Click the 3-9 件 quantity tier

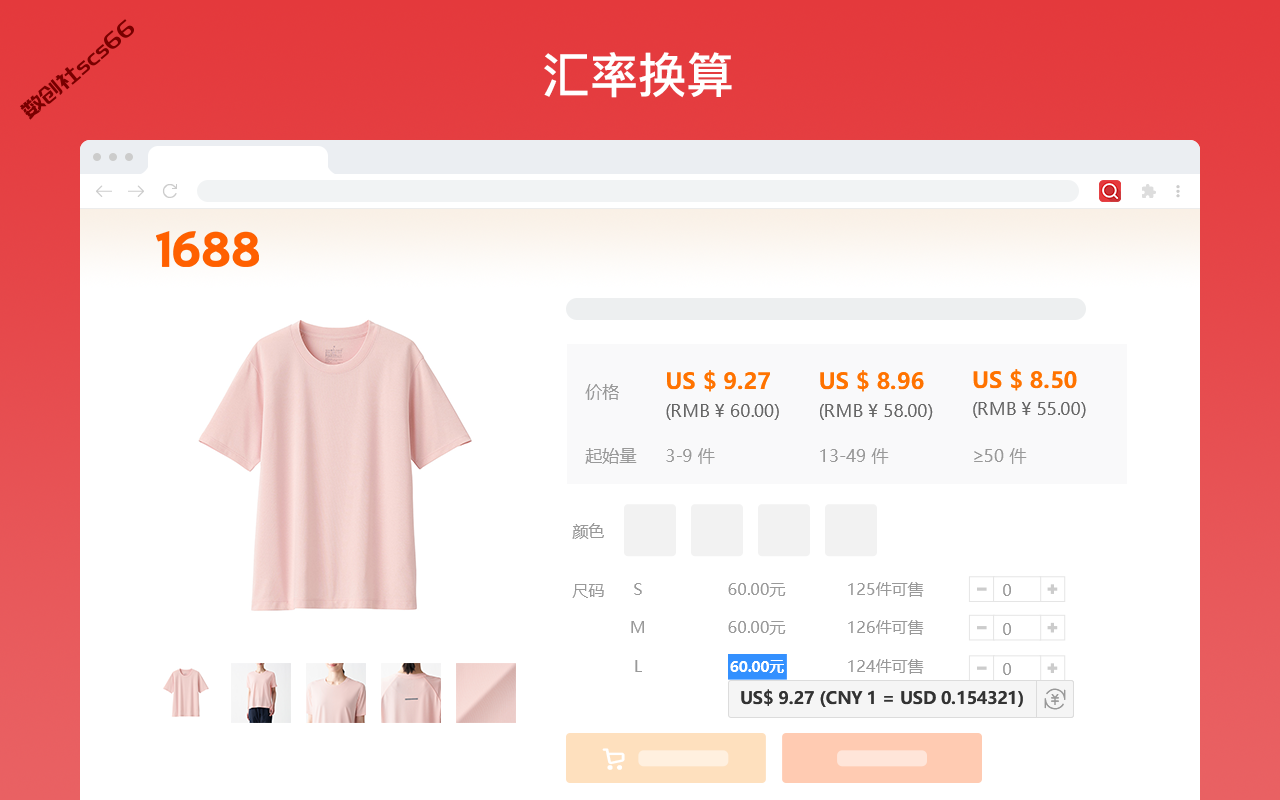tap(690, 456)
